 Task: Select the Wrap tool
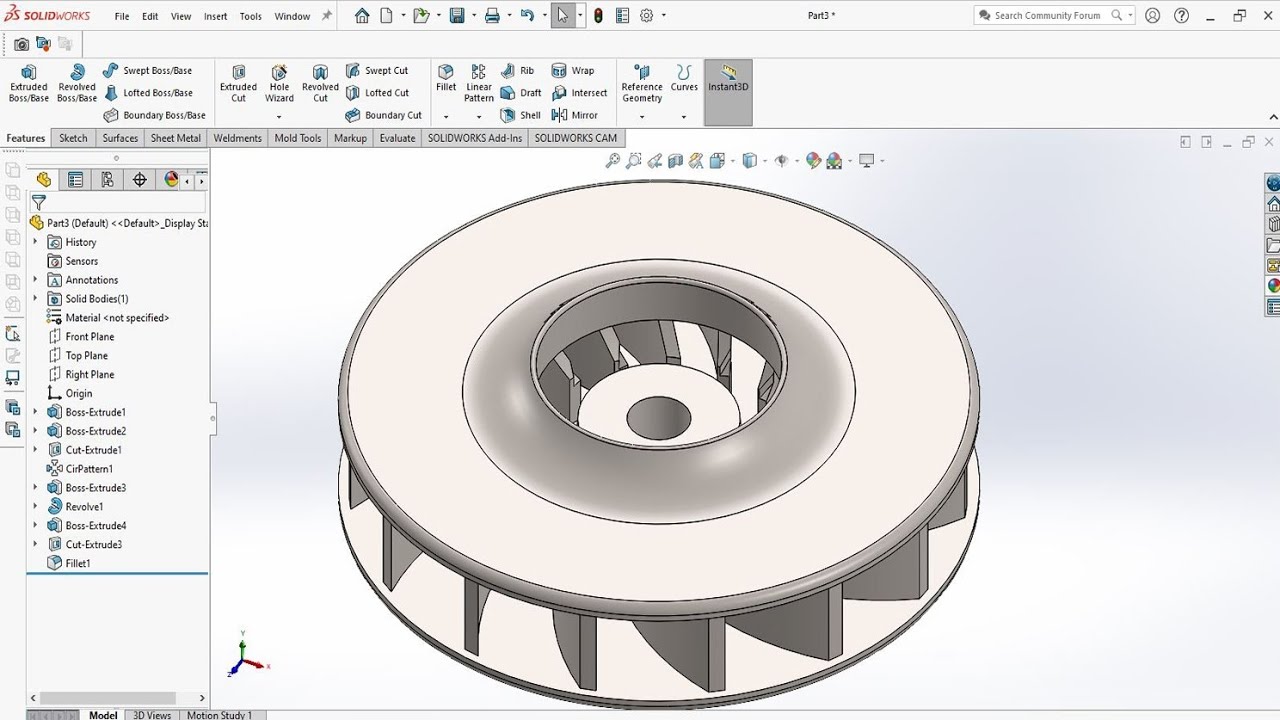coord(573,70)
